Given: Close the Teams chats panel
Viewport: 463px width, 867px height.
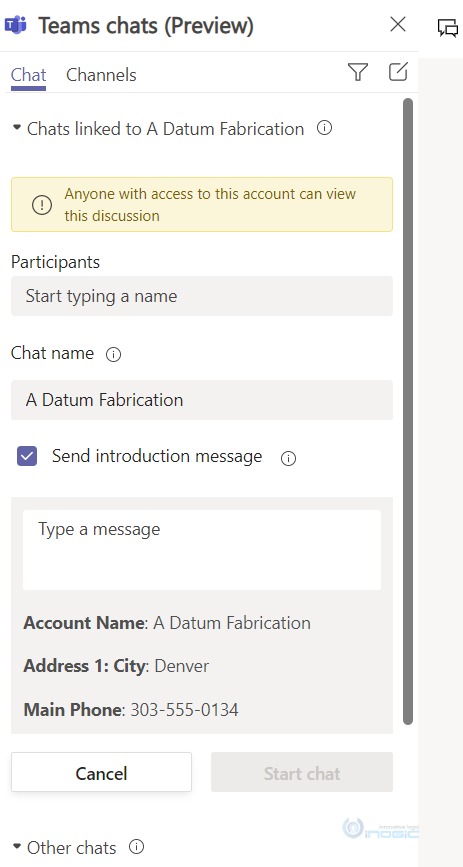Looking at the screenshot, I should click(x=398, y=24).
